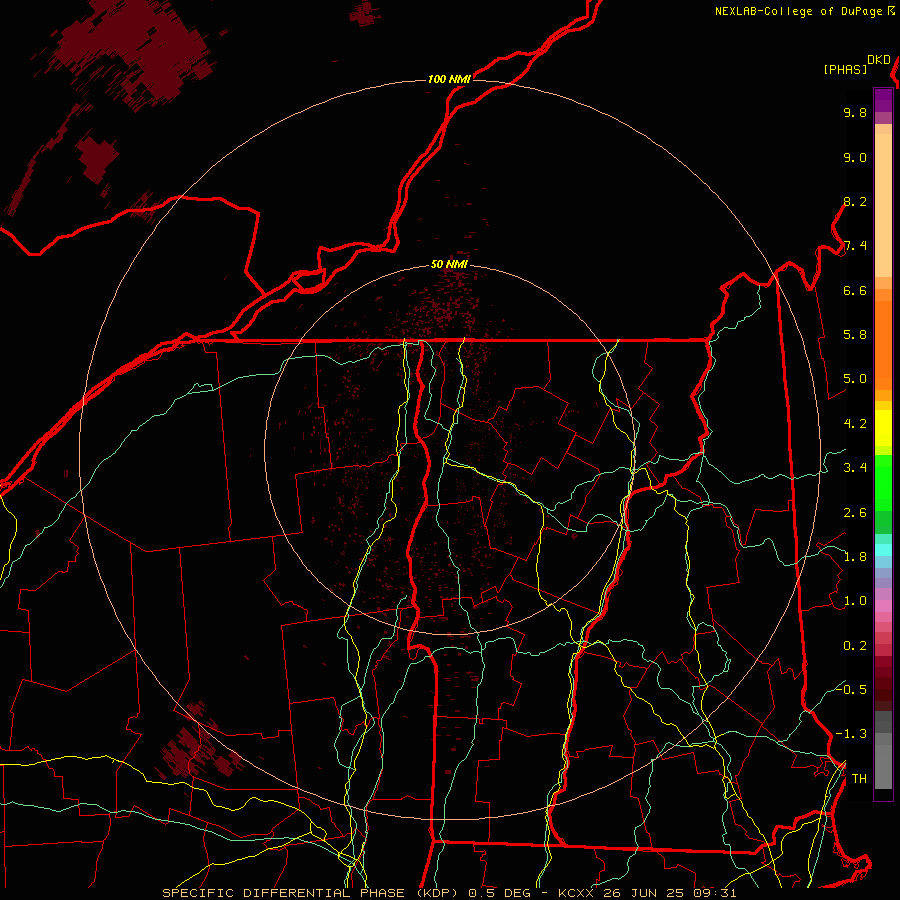Click the 5.8 value on the color scale
Screen dimensions: 900x900
coord(855,335)
